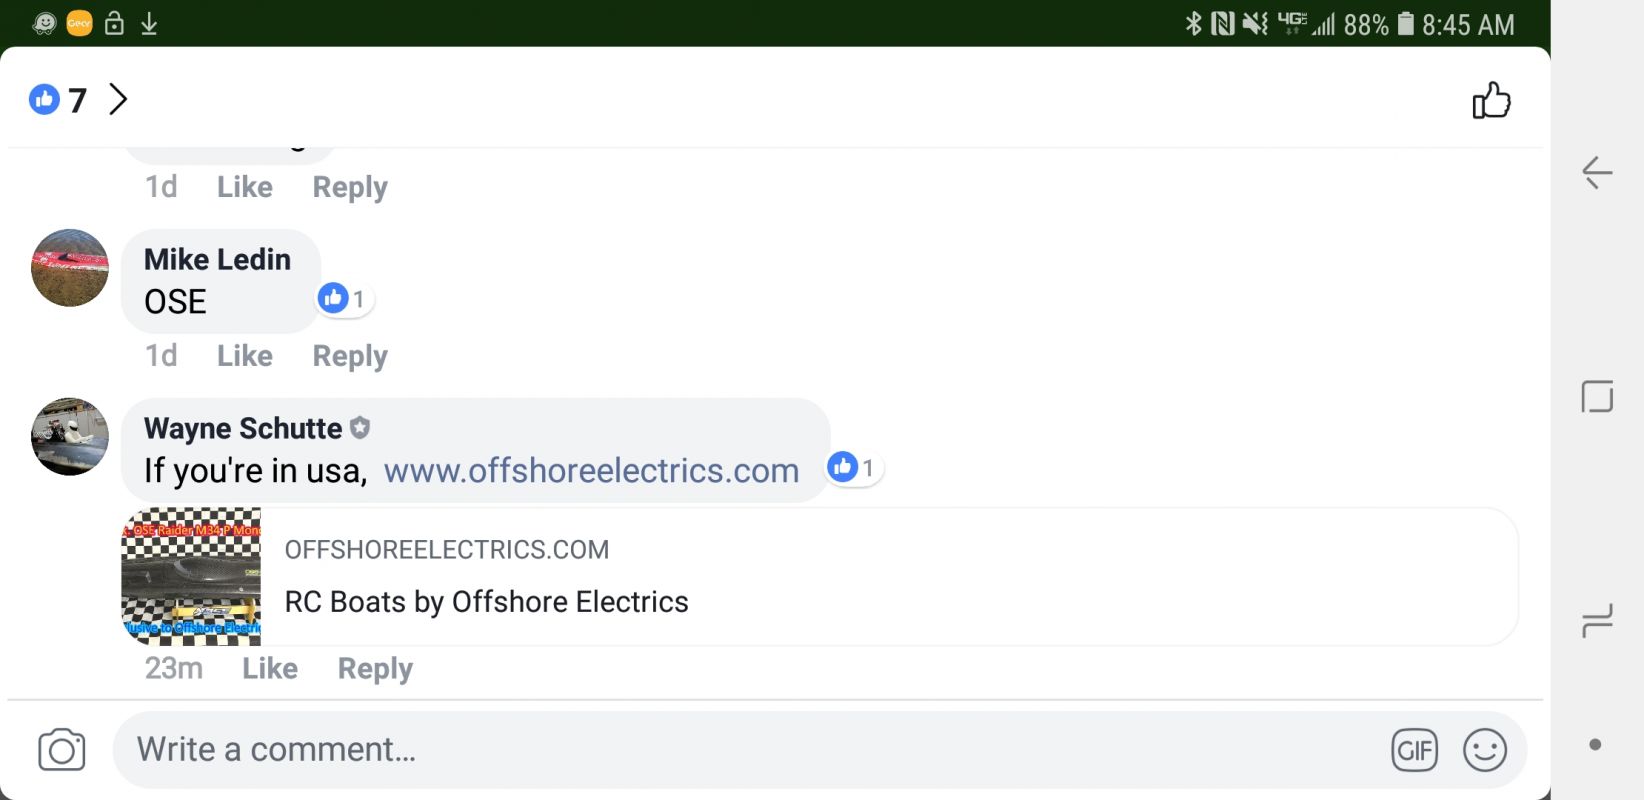The height and width of the screenshot is (800, 1644).
Task: View the like reaction on Mike Ledin's comment
Action: (x=343, y=298)
